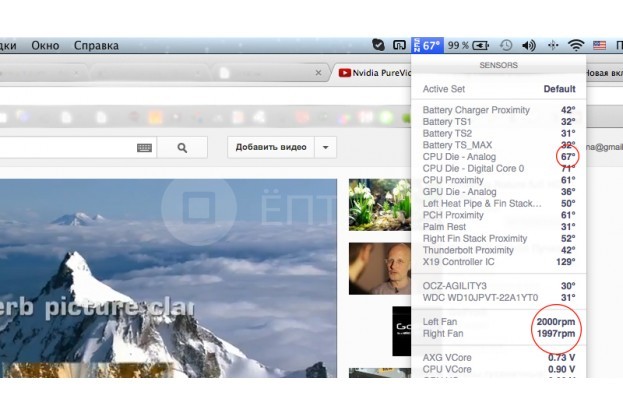Open the Wi-Fi menu bar icon
Screen dimensions: 623x416
point(576,45)
